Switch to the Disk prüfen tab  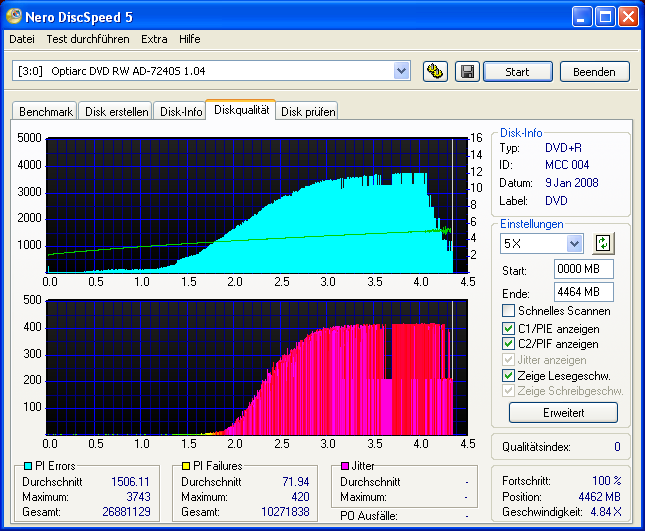[x=308, y=111]
